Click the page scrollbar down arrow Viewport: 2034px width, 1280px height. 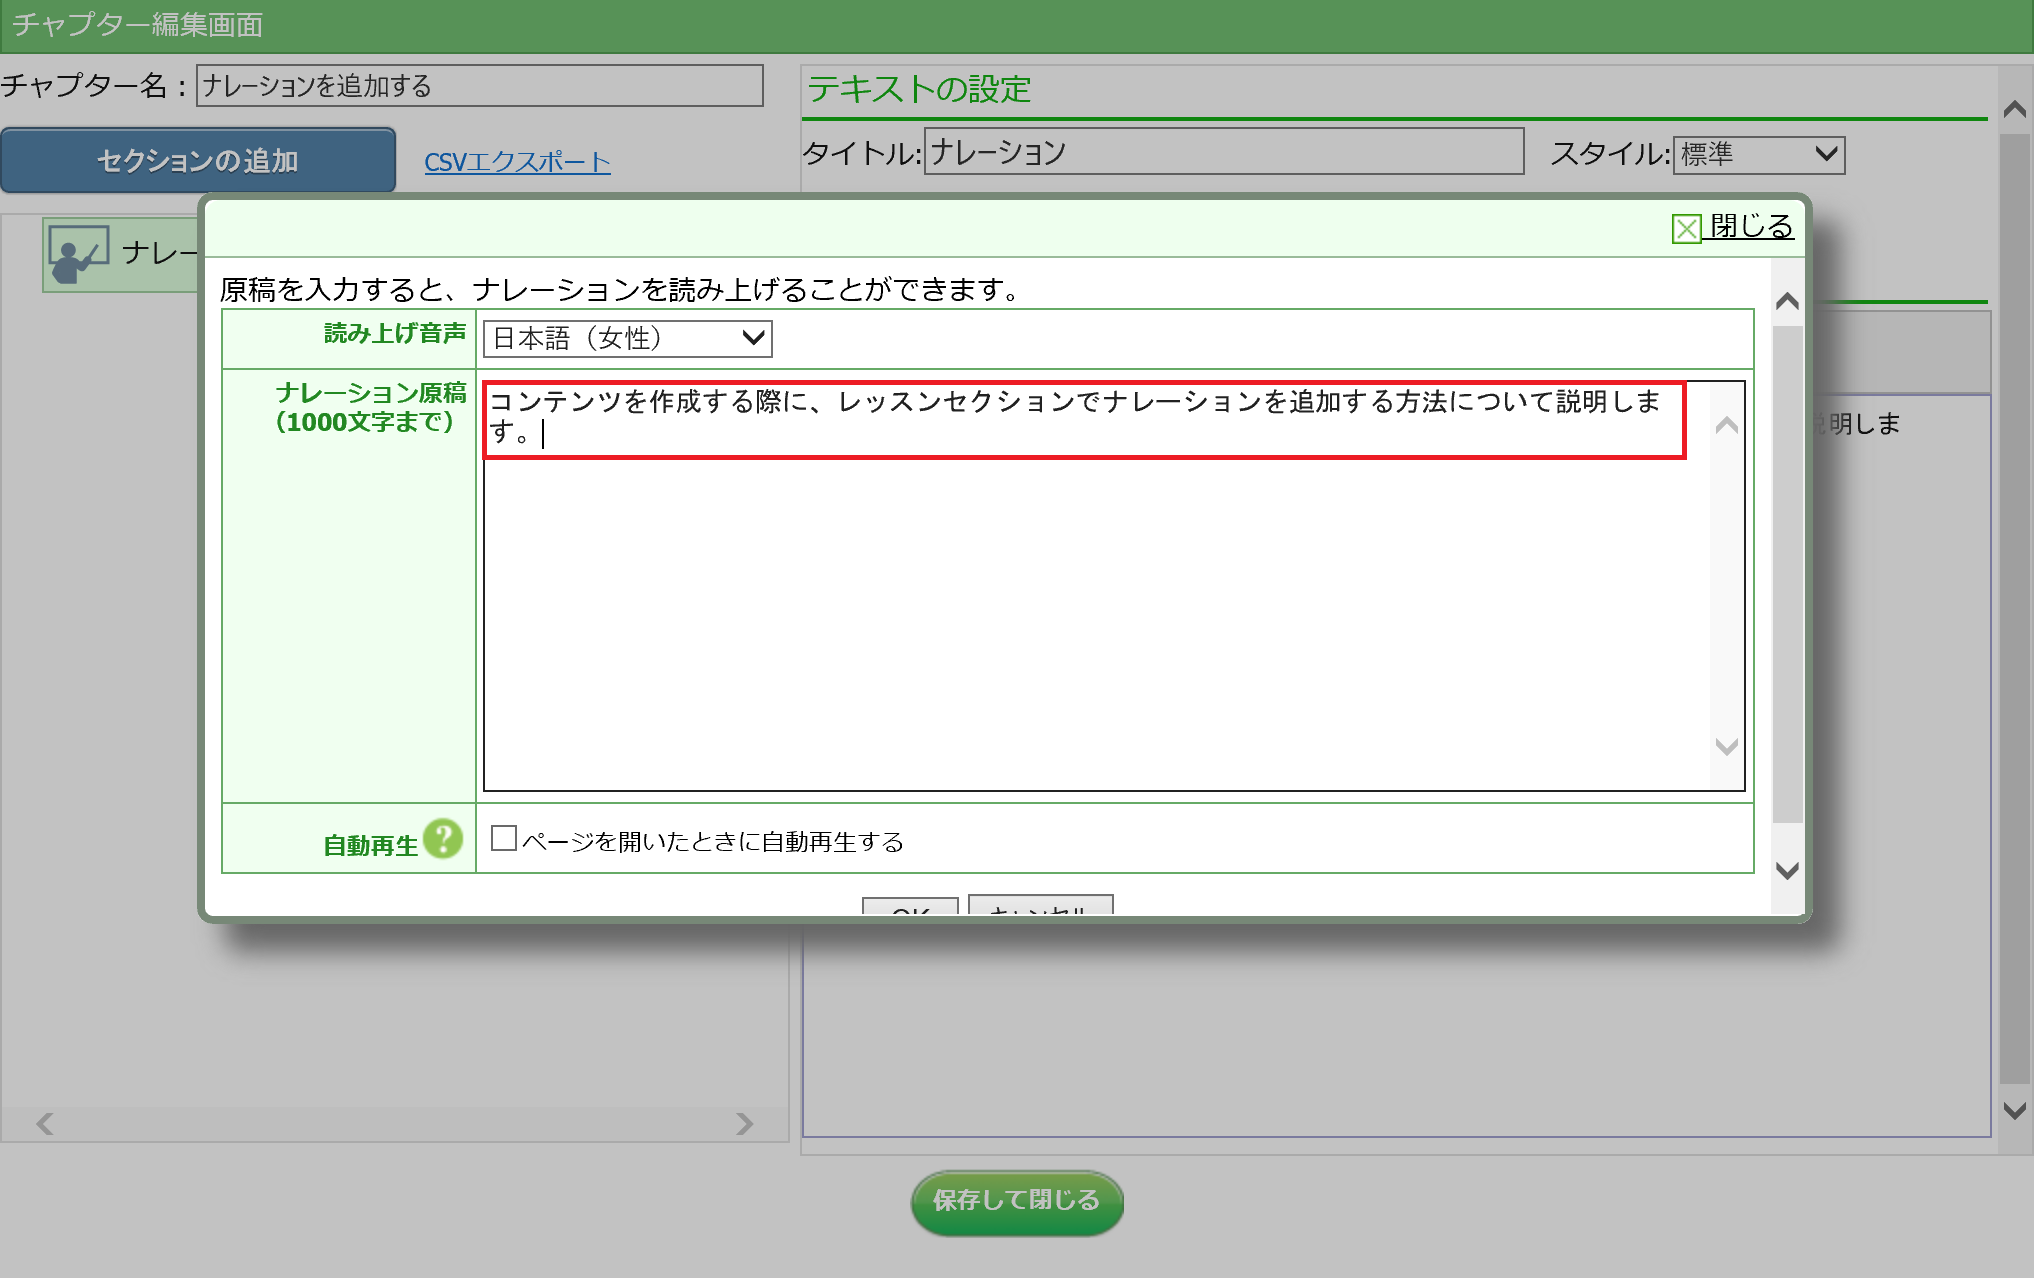pos(2015,1111)
